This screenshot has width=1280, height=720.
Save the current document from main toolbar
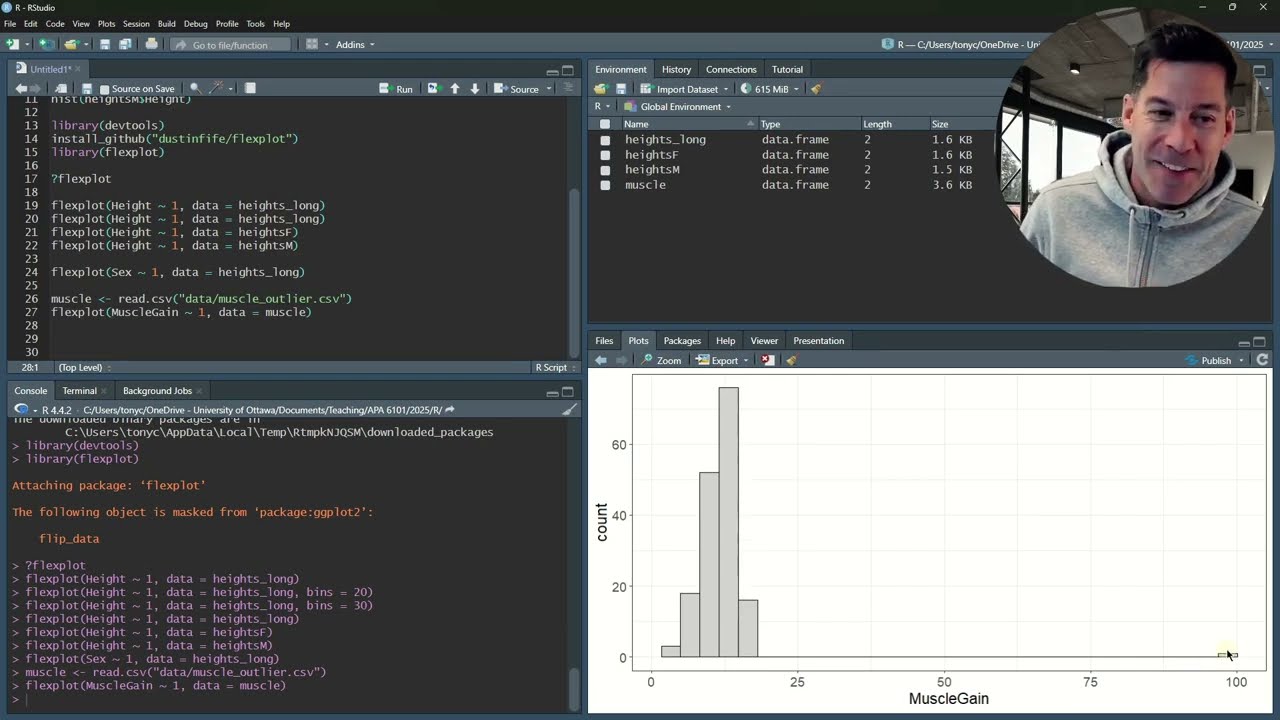click(104, 44)
